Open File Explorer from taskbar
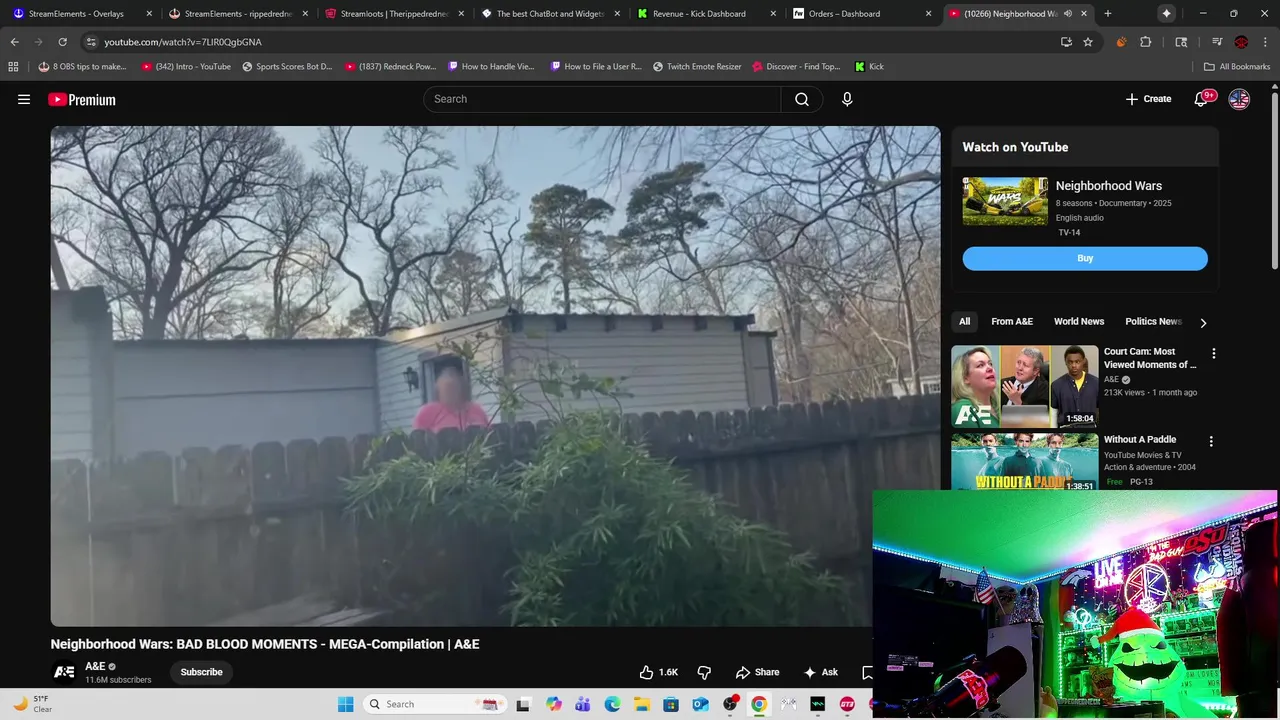 click(641, 704)
